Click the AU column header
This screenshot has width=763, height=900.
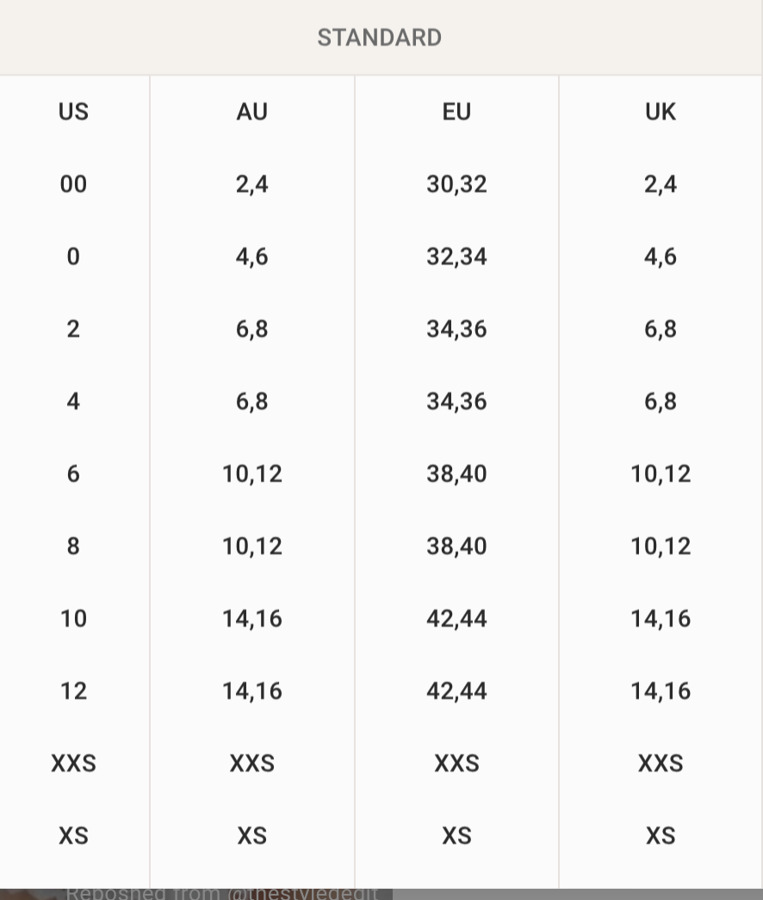pos(252,111)
